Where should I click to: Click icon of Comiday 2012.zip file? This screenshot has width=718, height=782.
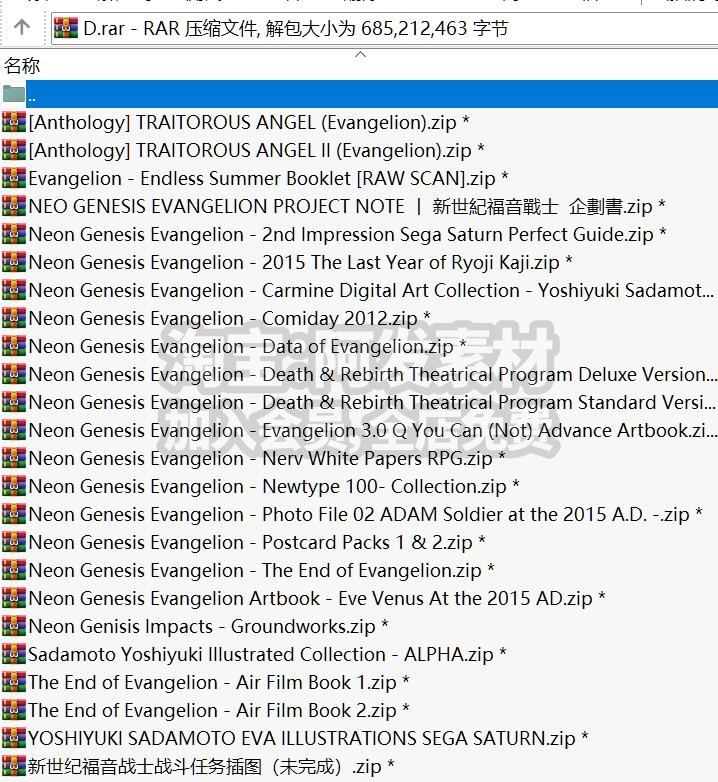pos(13,318)
